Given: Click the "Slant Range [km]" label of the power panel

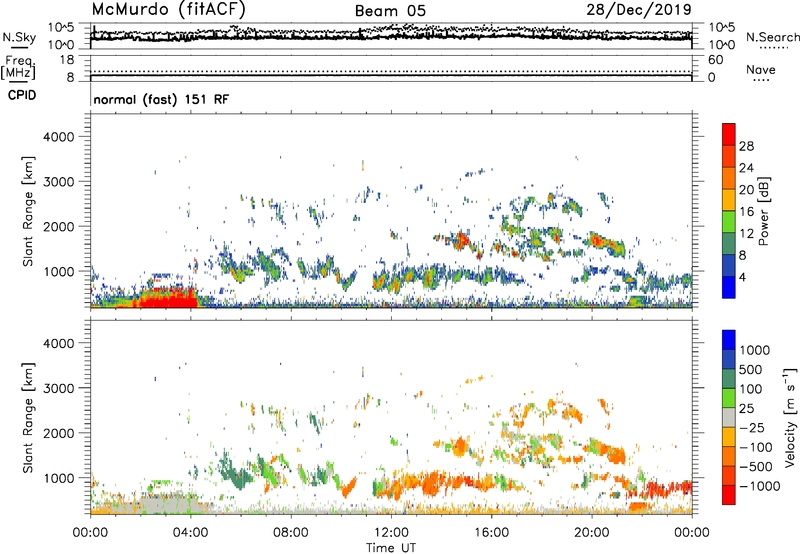Looking at the screenshot, I should 28,211.
